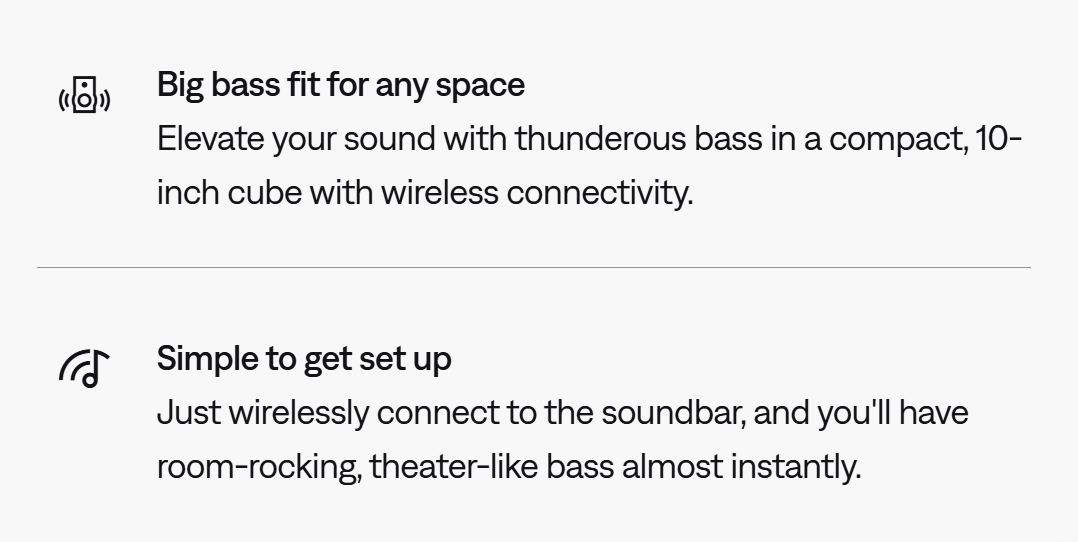
Task: Click the wireless music note icon
Action: click(84, 369)
